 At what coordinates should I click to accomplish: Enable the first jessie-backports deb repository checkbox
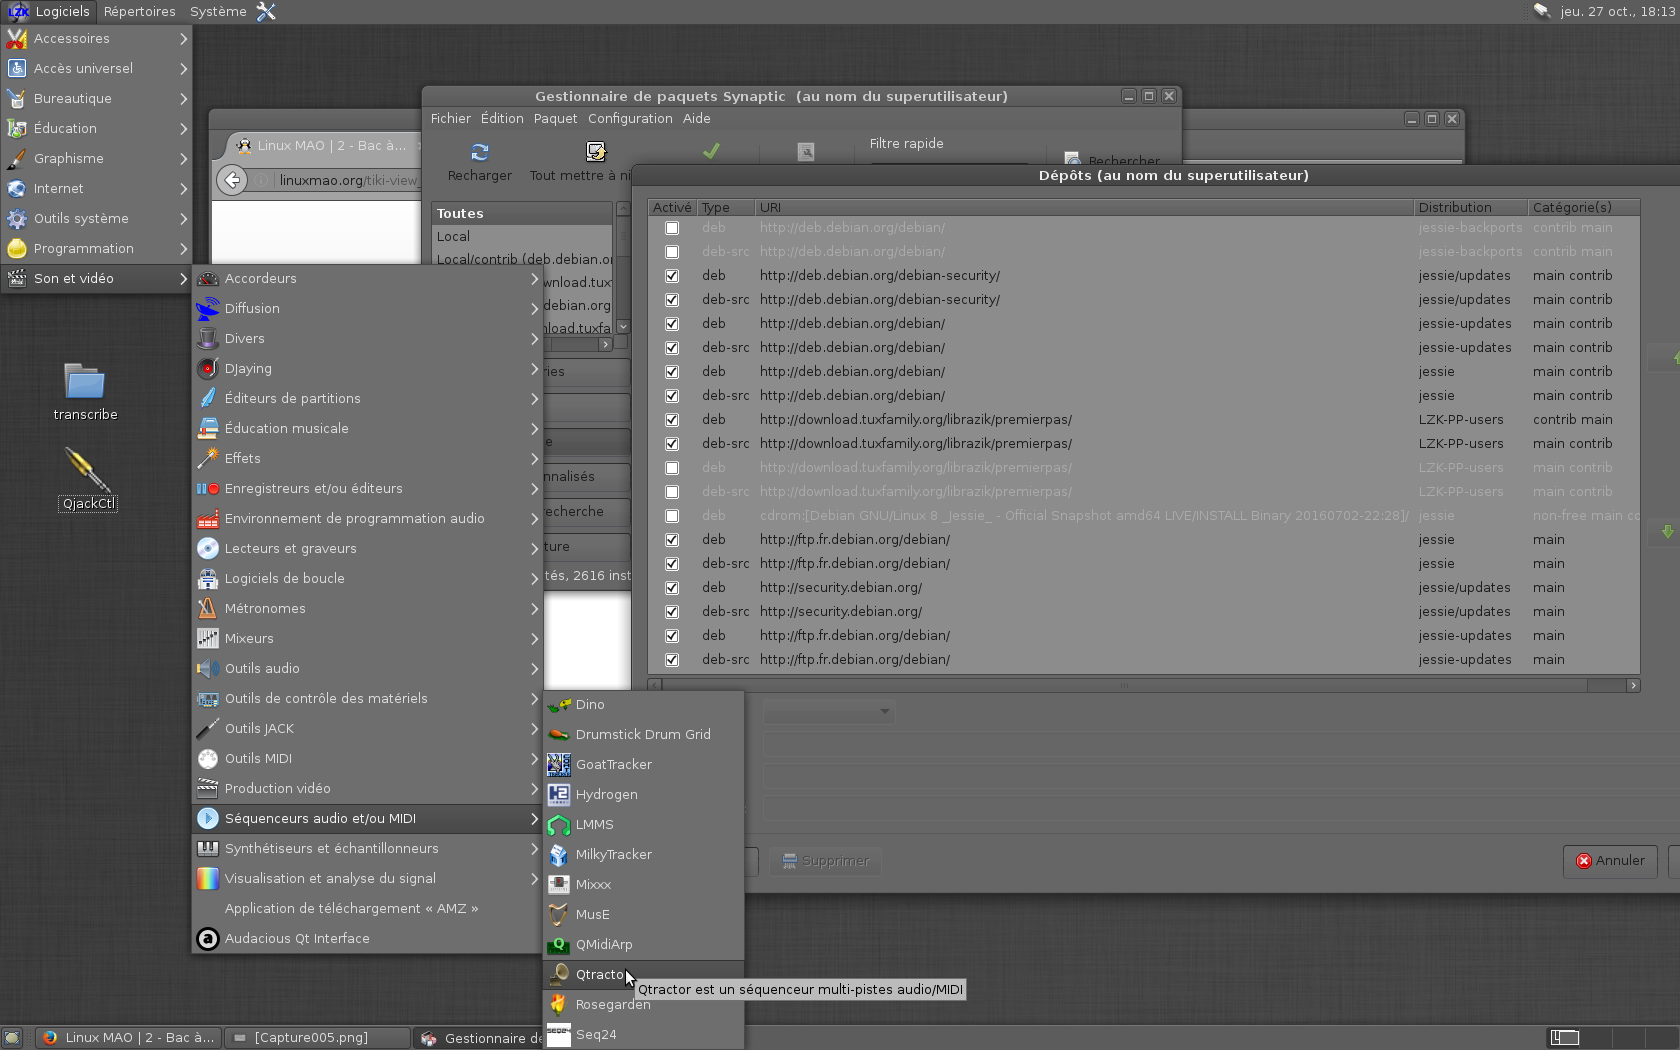pyautogui.click(x=672, y=228)
